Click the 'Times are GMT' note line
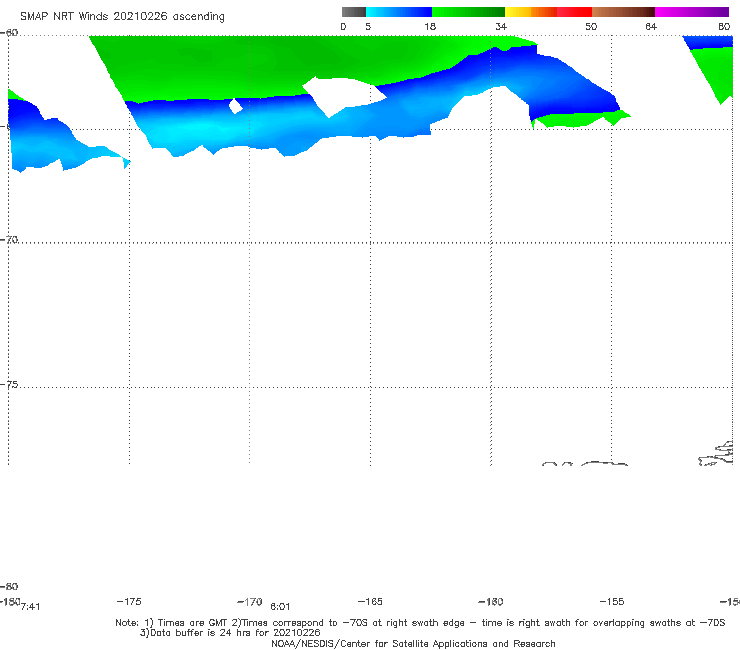Screen dimensions: 740x650 (x=420, y=623)
